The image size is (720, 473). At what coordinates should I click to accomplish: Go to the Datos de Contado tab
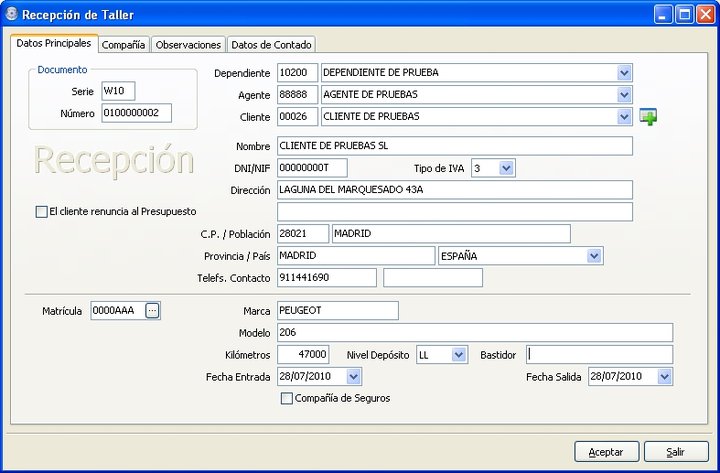pos(271,45)
